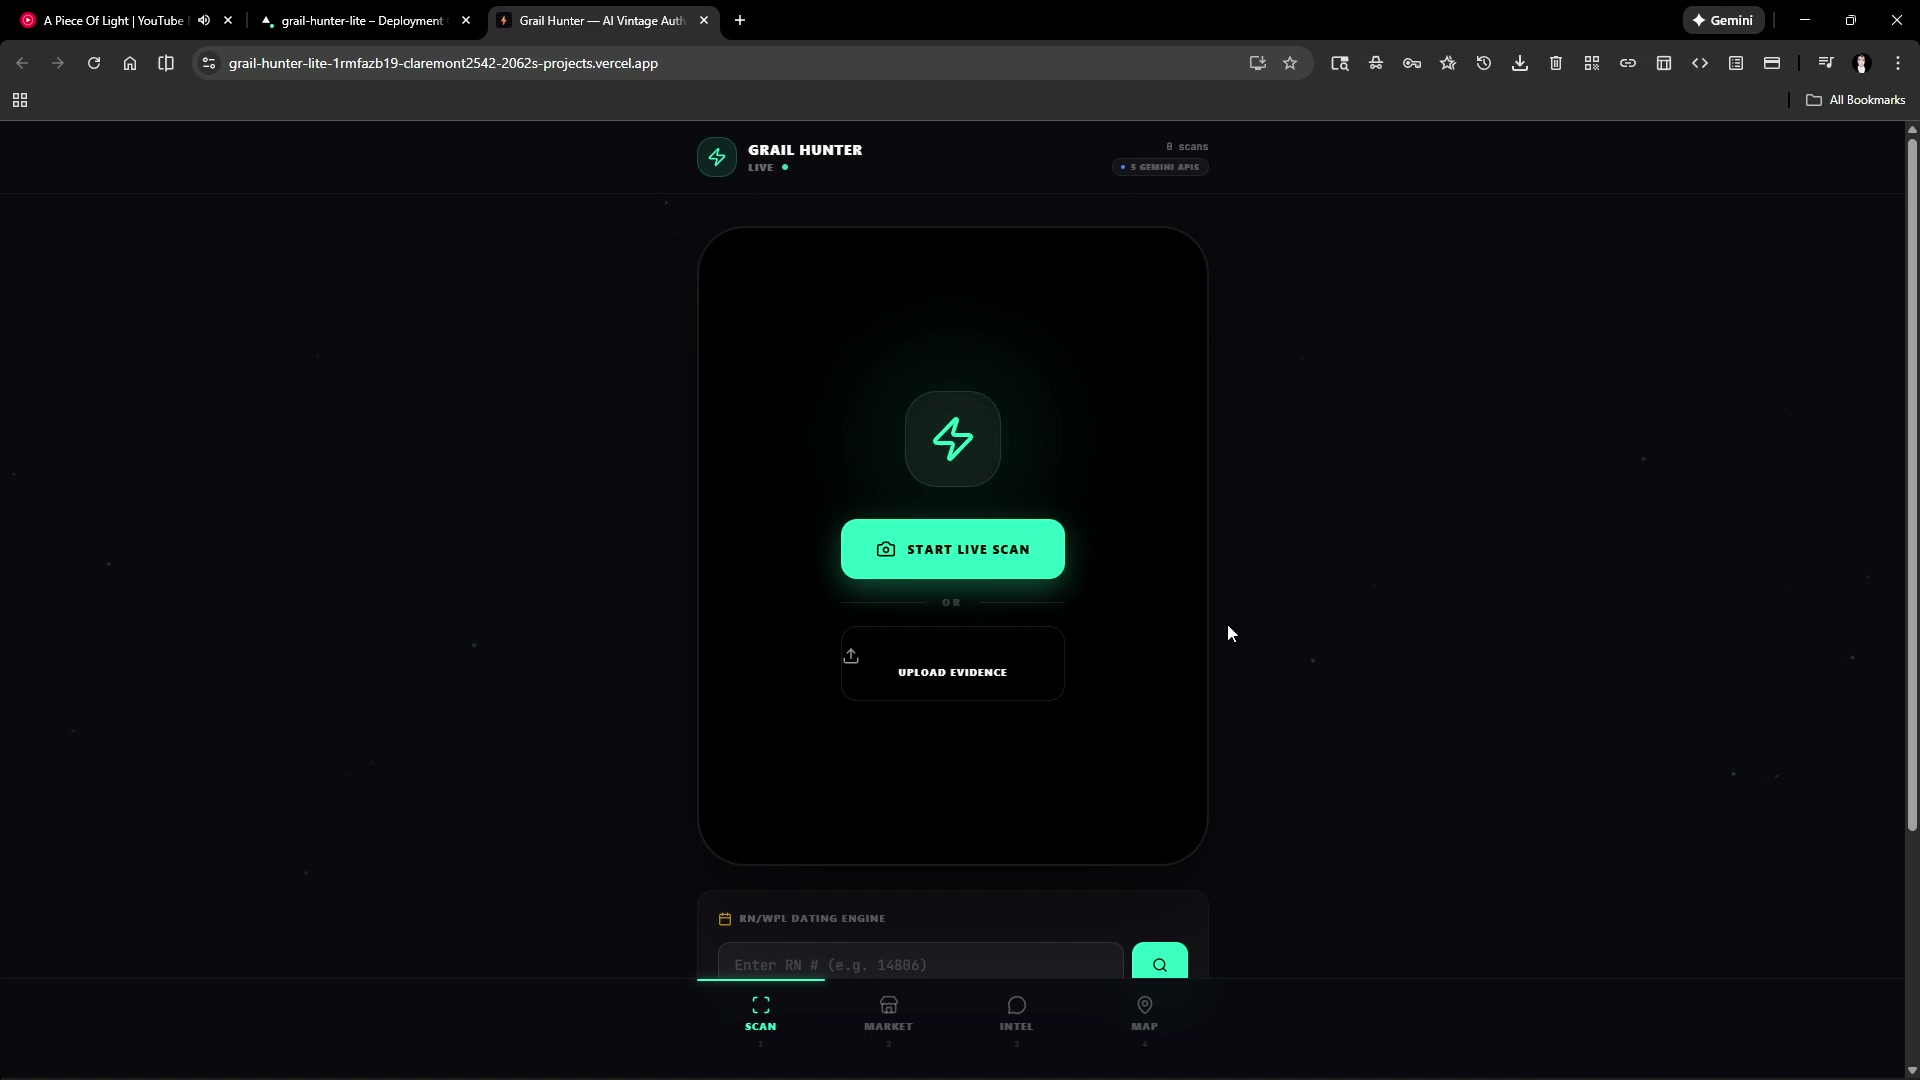Mute the YouTube tab audio

click(204, 20)
